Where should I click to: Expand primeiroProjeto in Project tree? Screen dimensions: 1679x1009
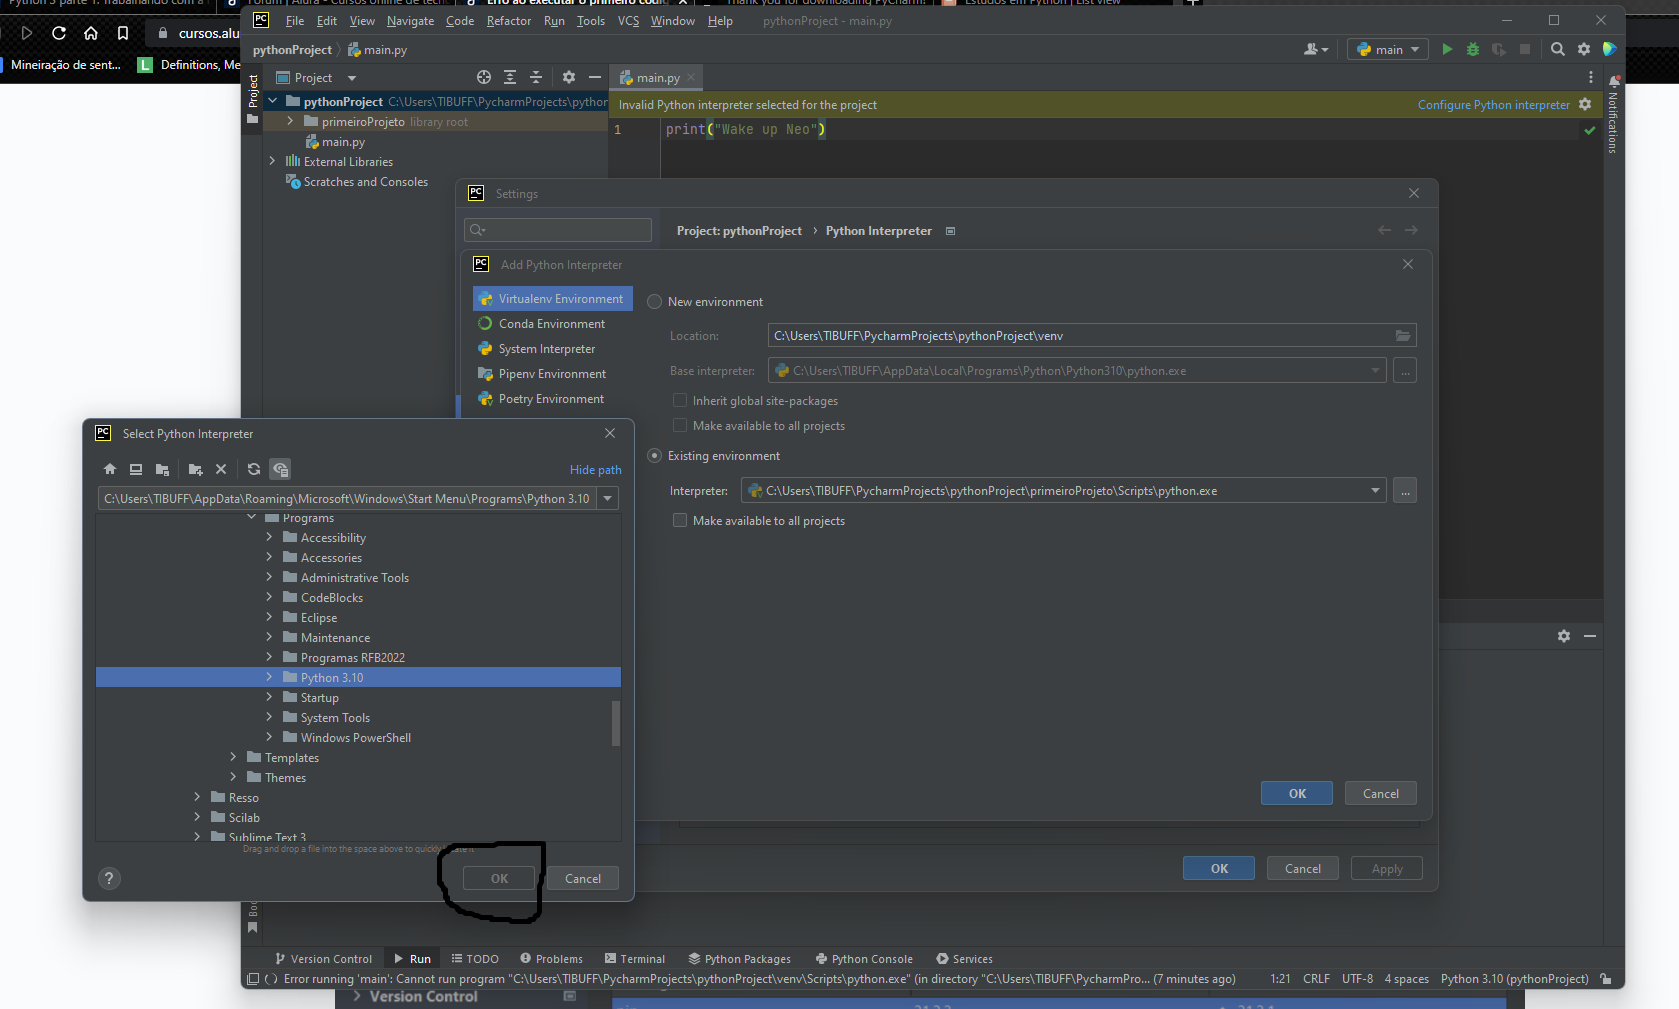290,121
